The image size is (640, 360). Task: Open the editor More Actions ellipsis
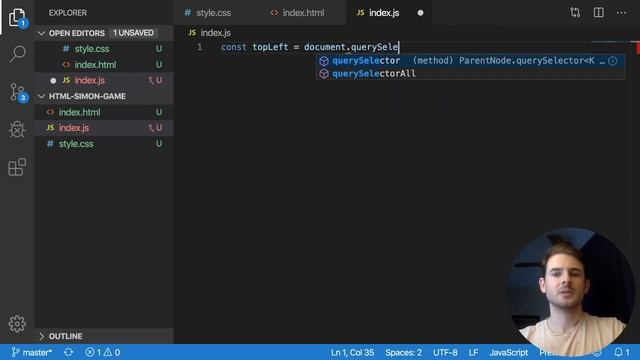pos(621,13)
